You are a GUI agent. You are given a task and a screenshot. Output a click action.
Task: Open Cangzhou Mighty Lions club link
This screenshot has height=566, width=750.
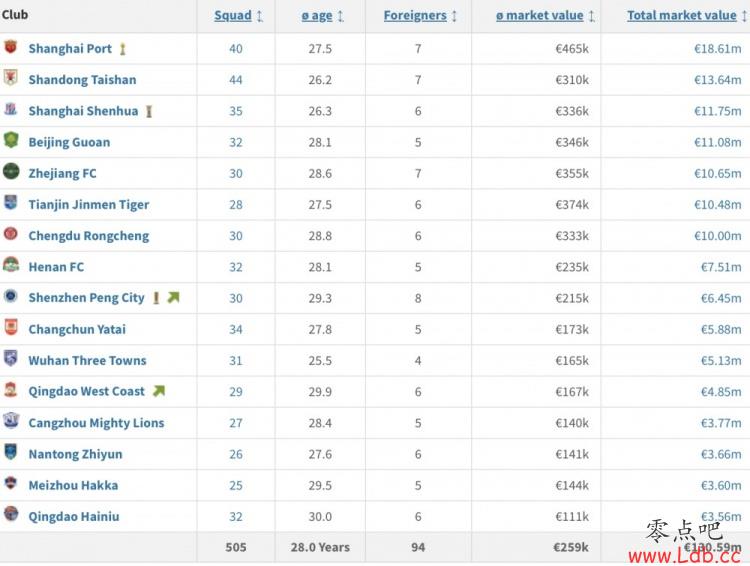coord(96,423)
